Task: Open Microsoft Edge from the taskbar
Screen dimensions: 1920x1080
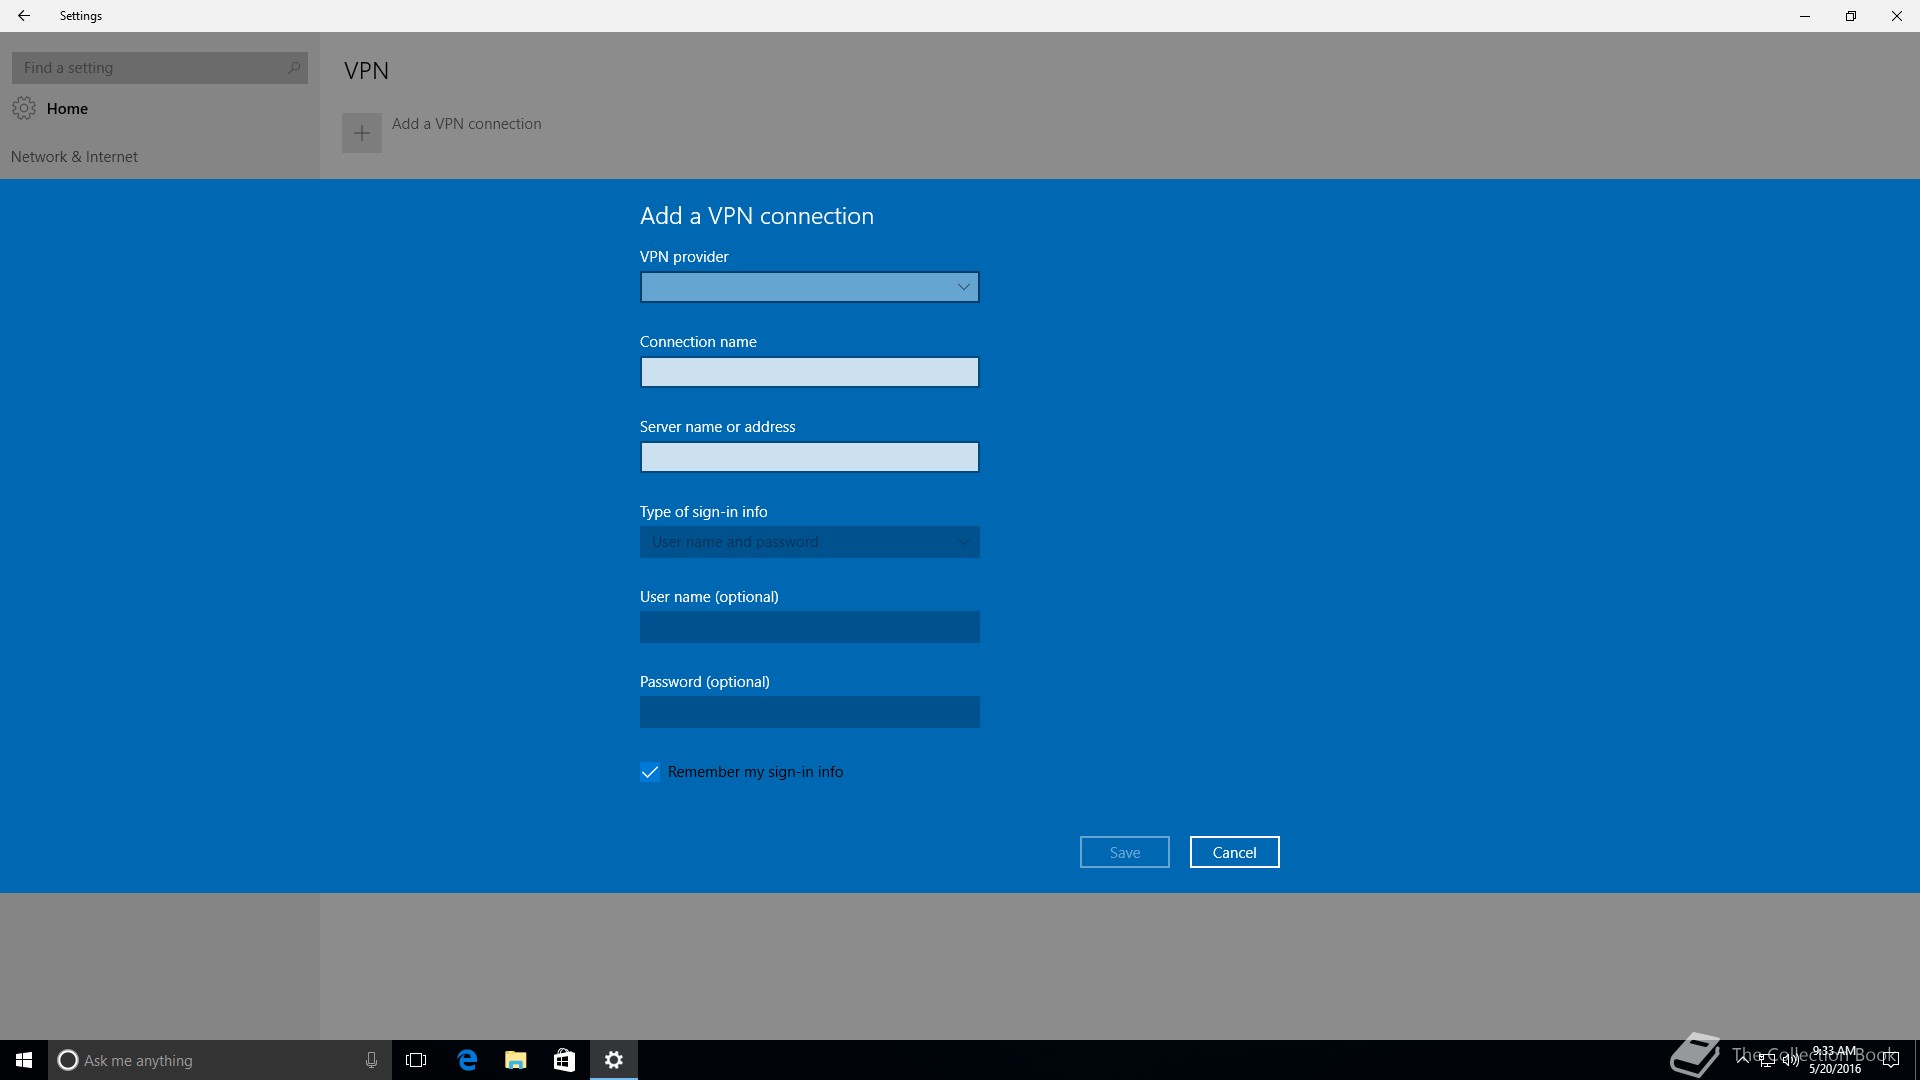Action: coord(467,1060)
